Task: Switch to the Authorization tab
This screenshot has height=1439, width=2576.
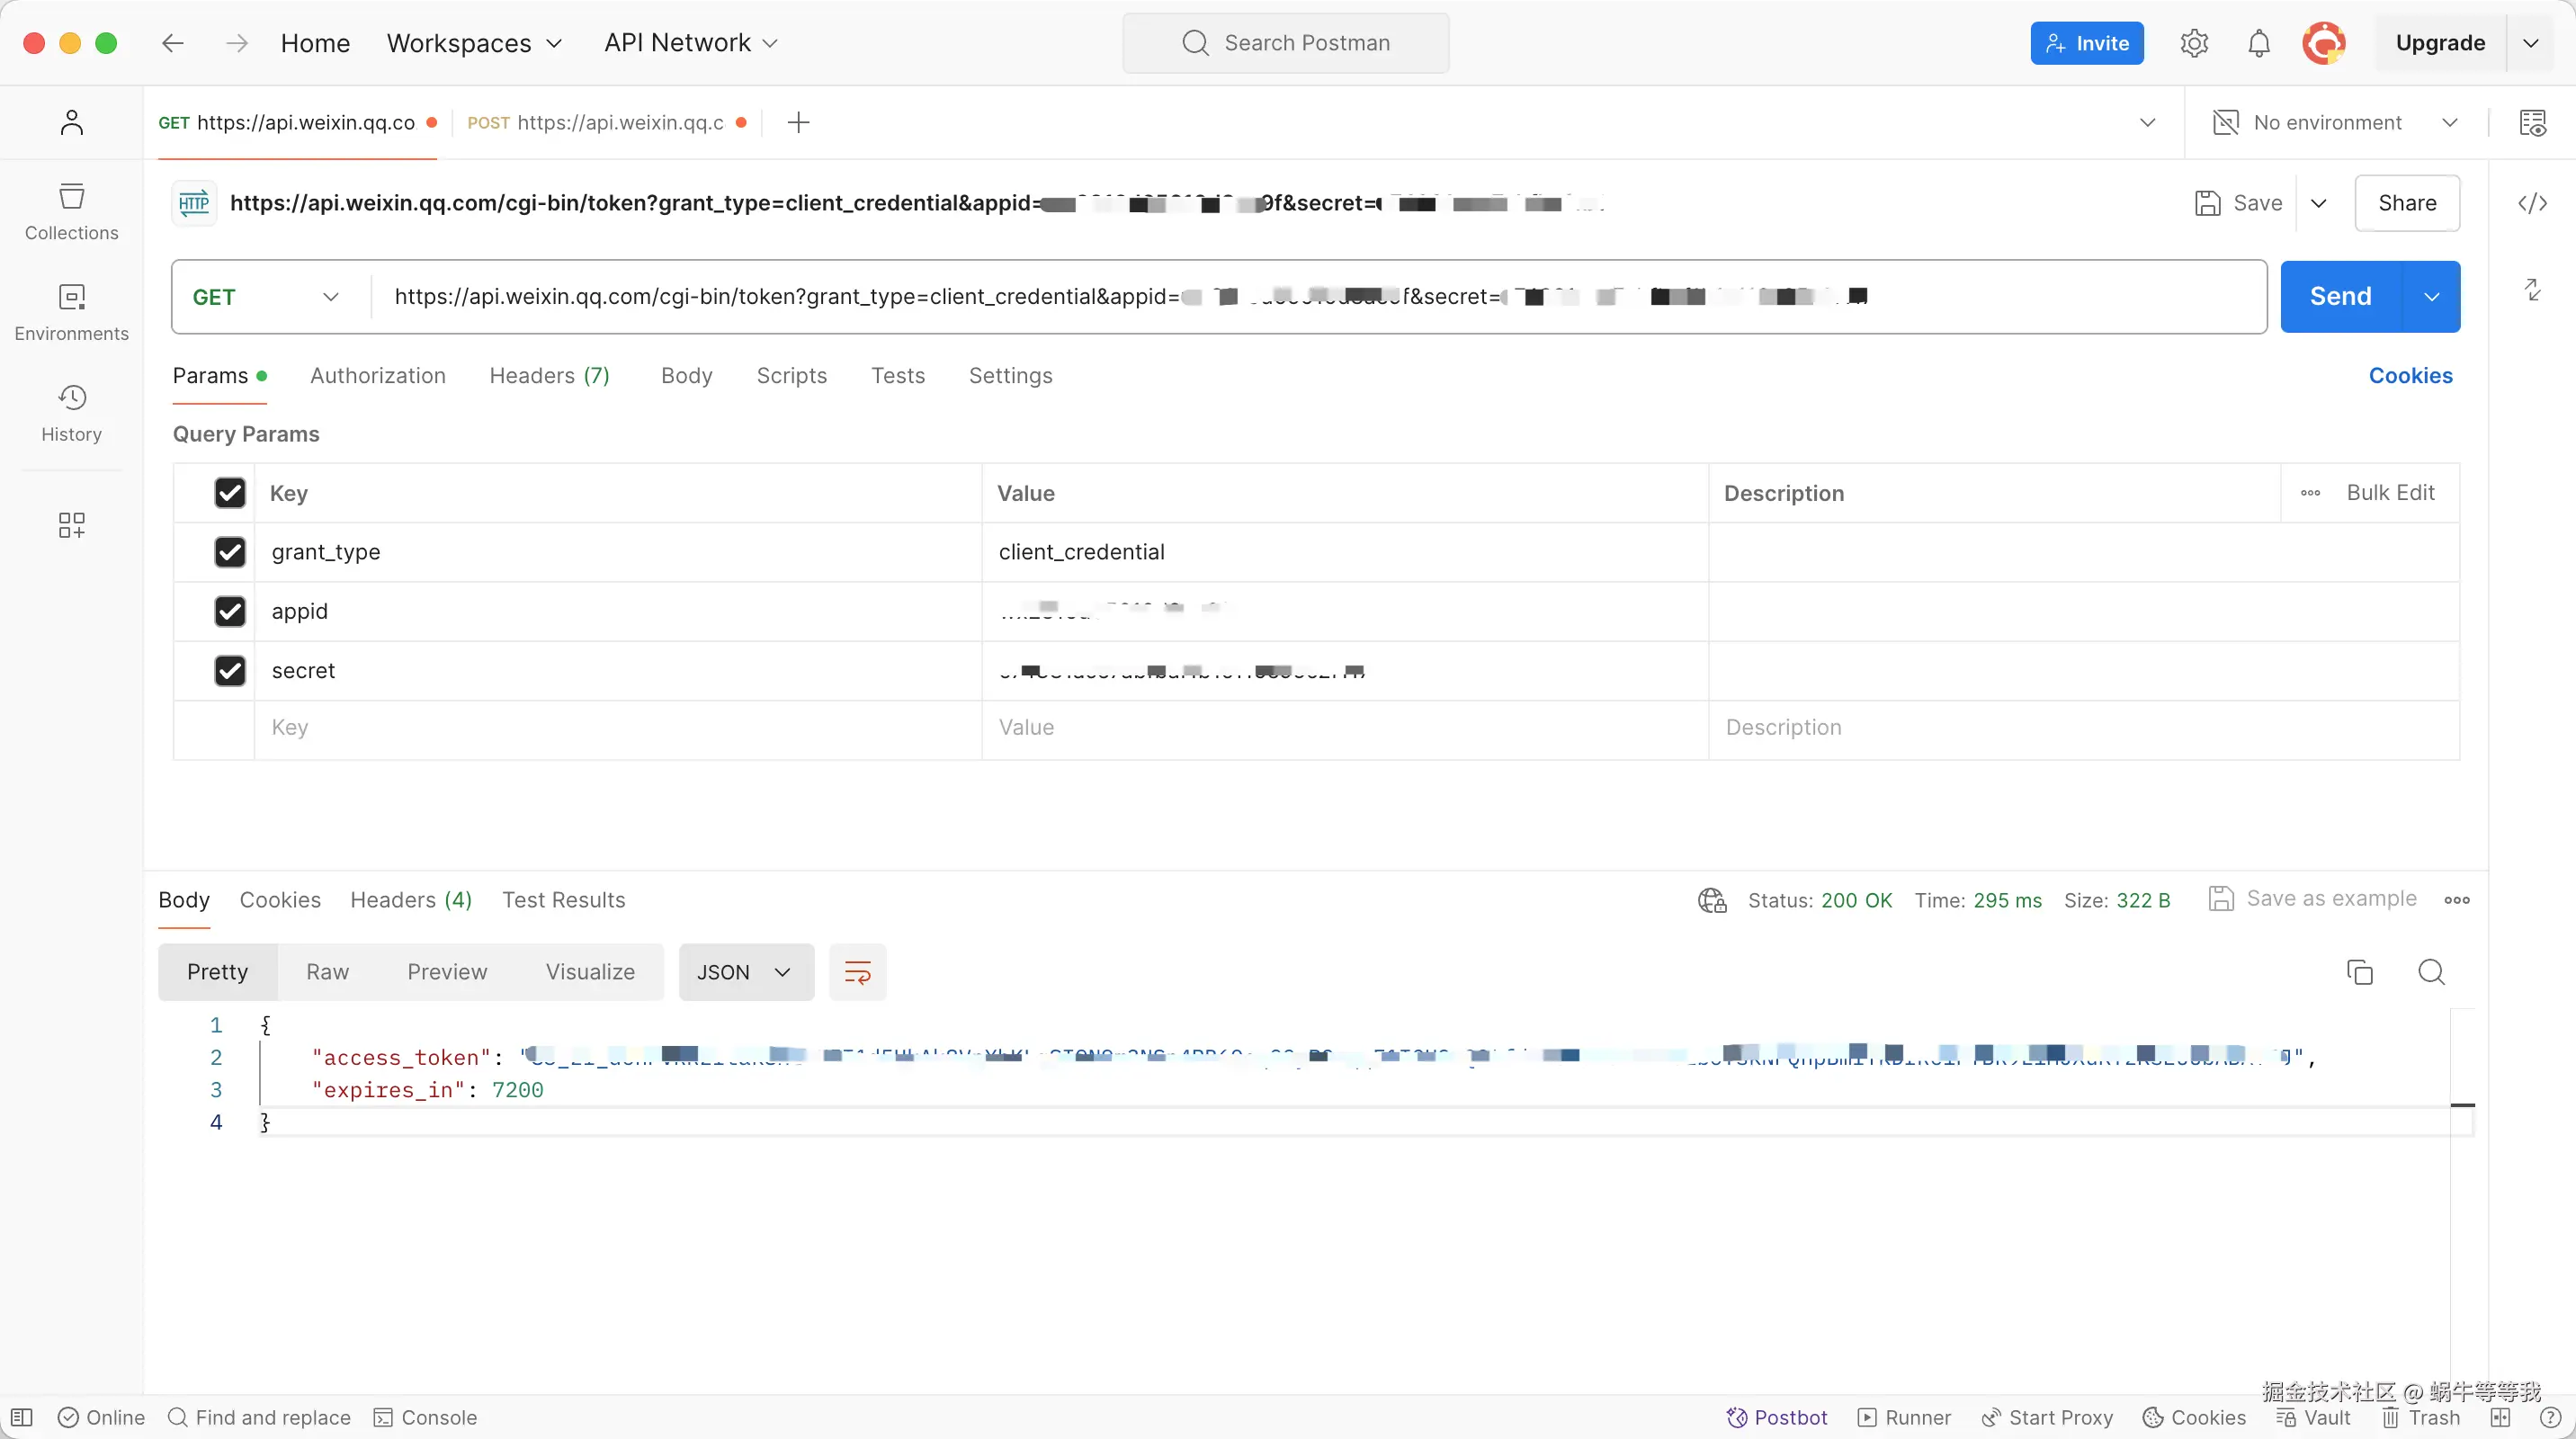Action: pyautogui.click(x=377, y=376)
